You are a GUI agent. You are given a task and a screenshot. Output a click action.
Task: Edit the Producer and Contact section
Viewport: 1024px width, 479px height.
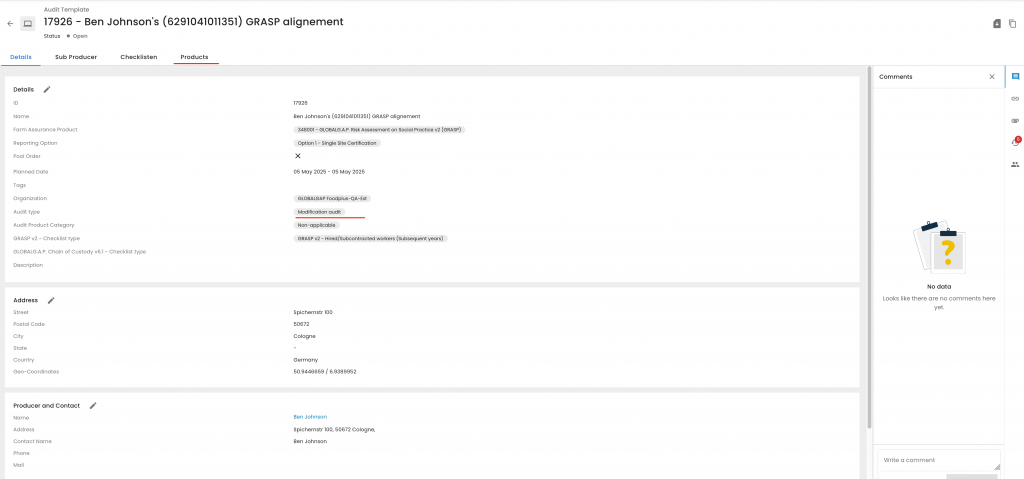click(x=93, y=405)
